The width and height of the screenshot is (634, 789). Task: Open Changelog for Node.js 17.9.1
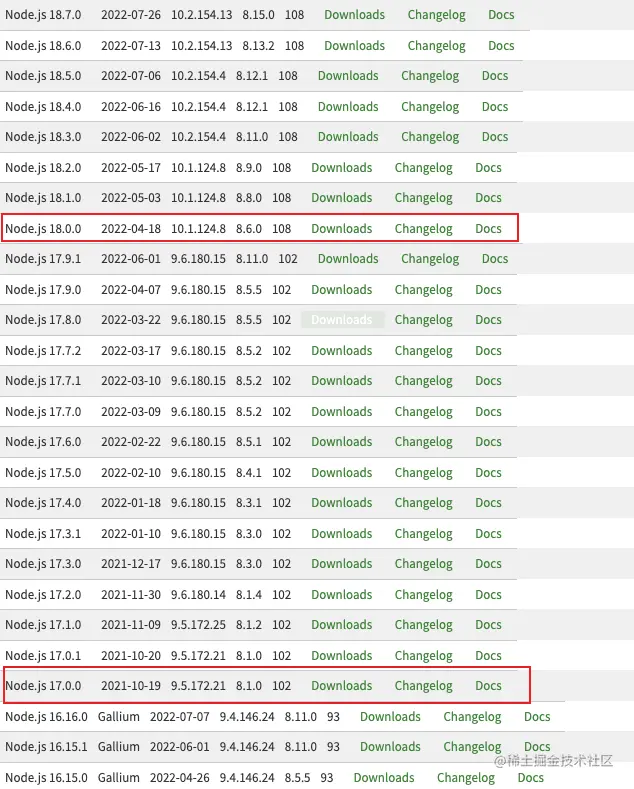tap(430, 259)
